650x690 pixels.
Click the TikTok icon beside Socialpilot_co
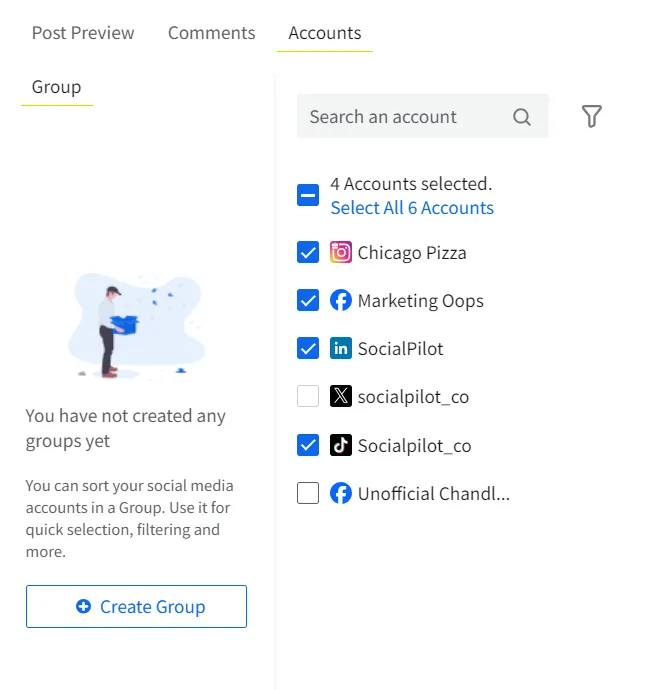point(341,445)
